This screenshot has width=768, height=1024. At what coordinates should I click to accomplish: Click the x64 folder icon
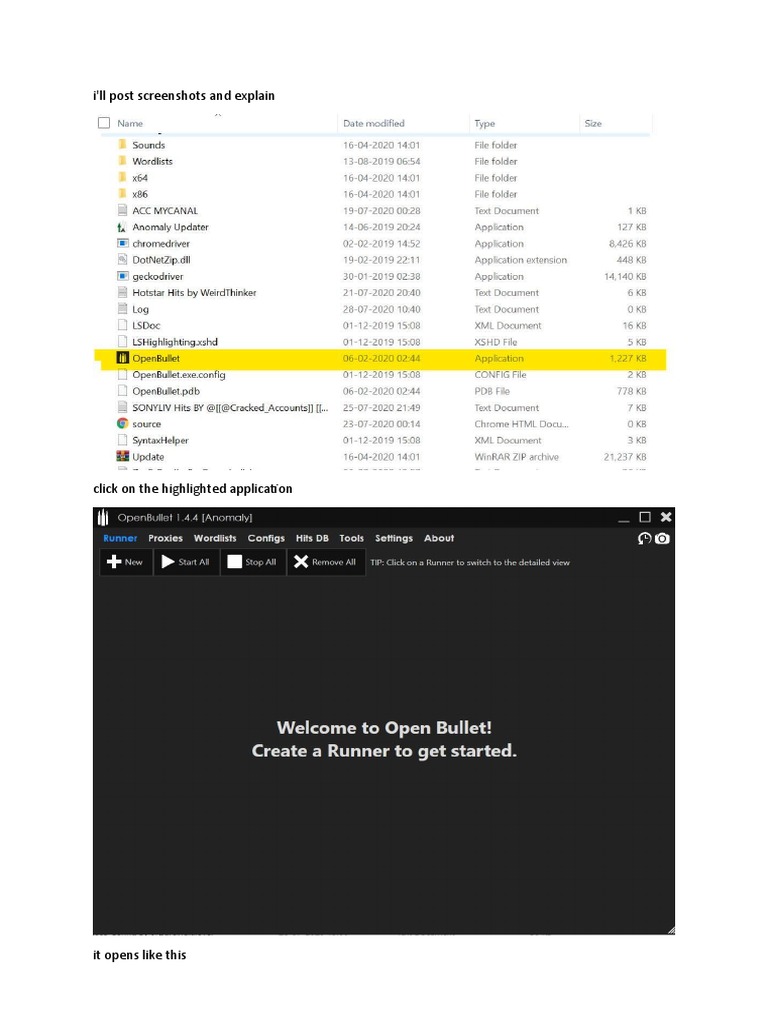coord(122,177)
